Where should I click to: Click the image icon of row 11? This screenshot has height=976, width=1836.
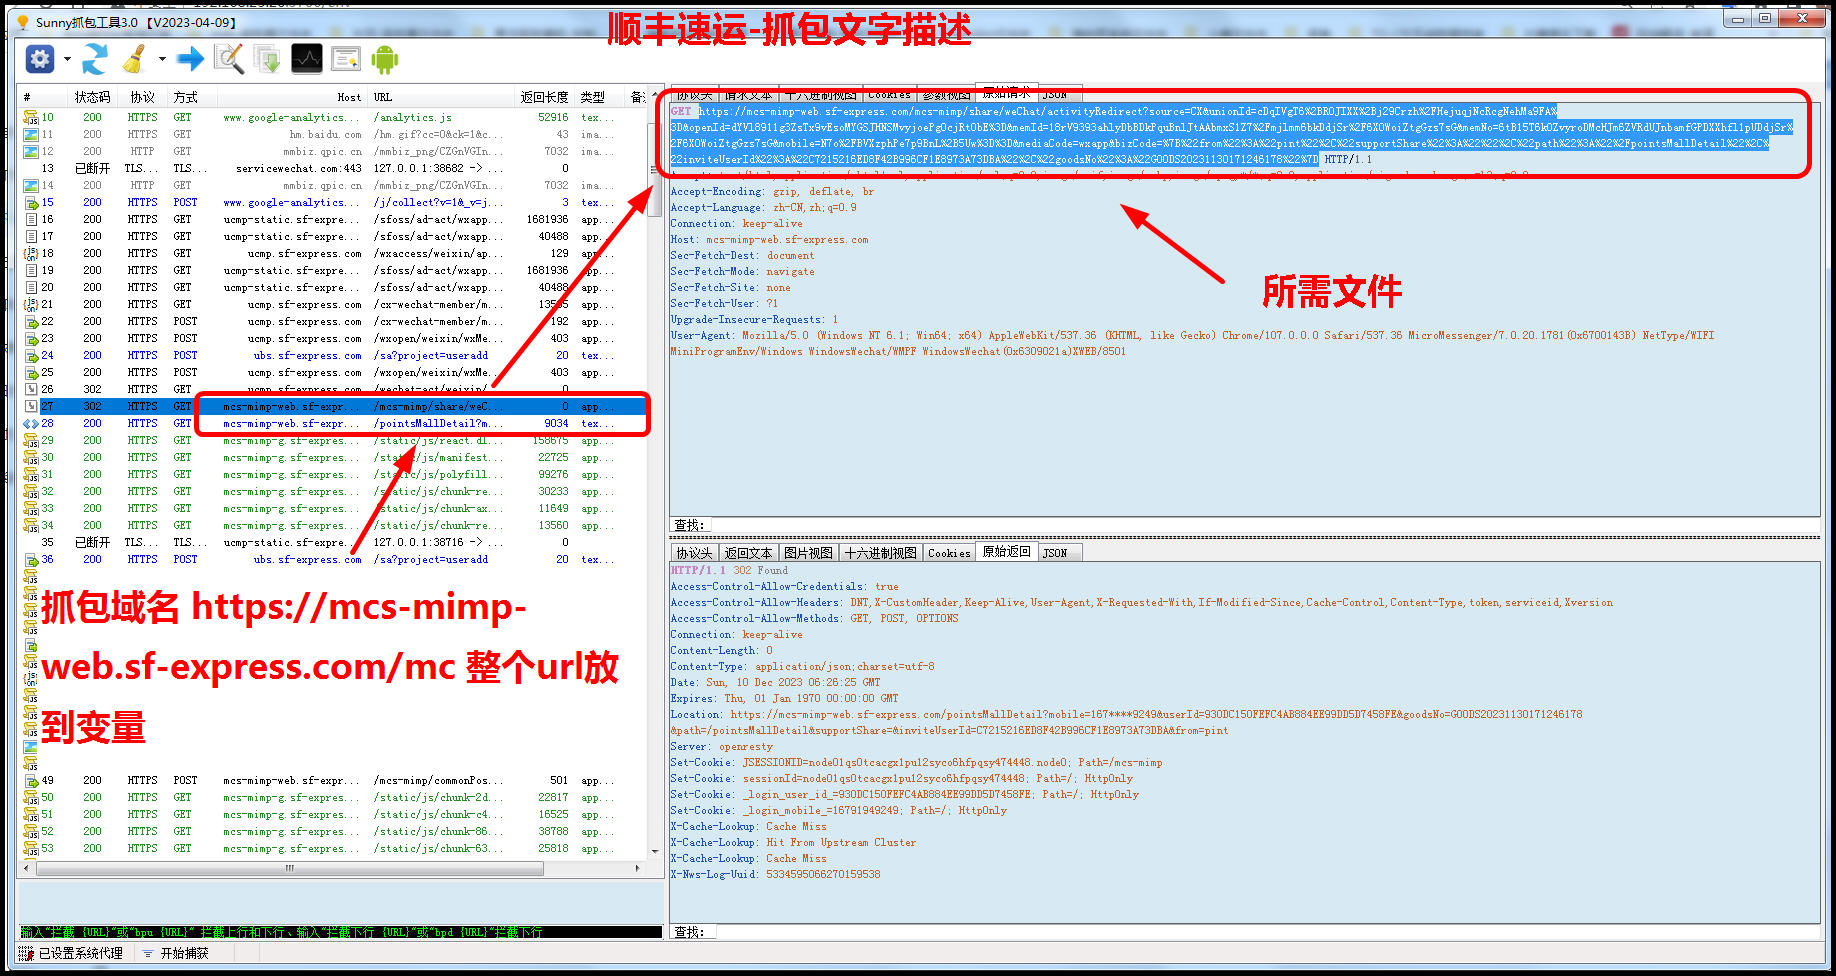[x=30, y=134]
